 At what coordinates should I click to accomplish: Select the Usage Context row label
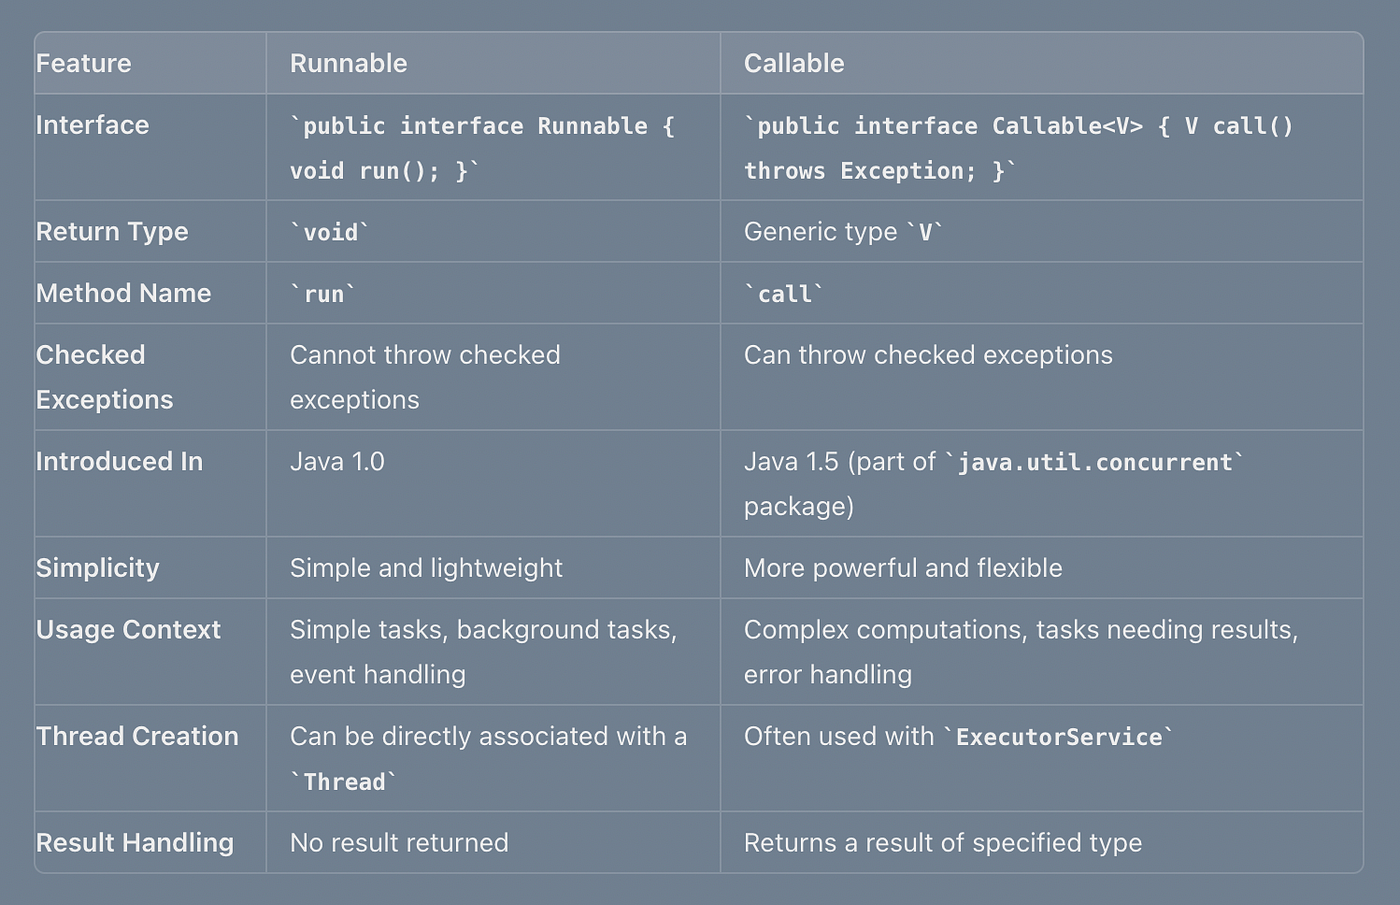128,629
